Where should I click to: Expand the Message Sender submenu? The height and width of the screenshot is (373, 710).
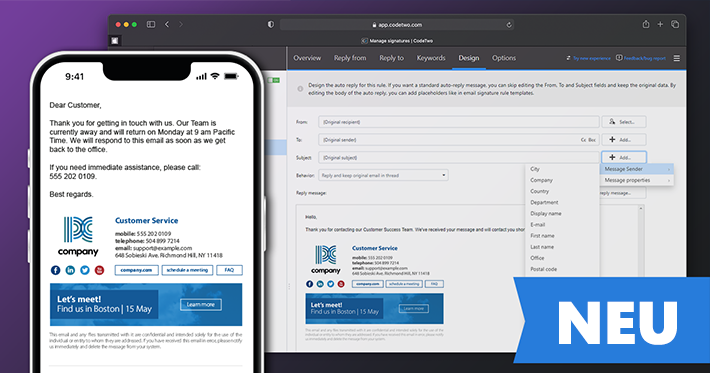(x=637, y=169)
